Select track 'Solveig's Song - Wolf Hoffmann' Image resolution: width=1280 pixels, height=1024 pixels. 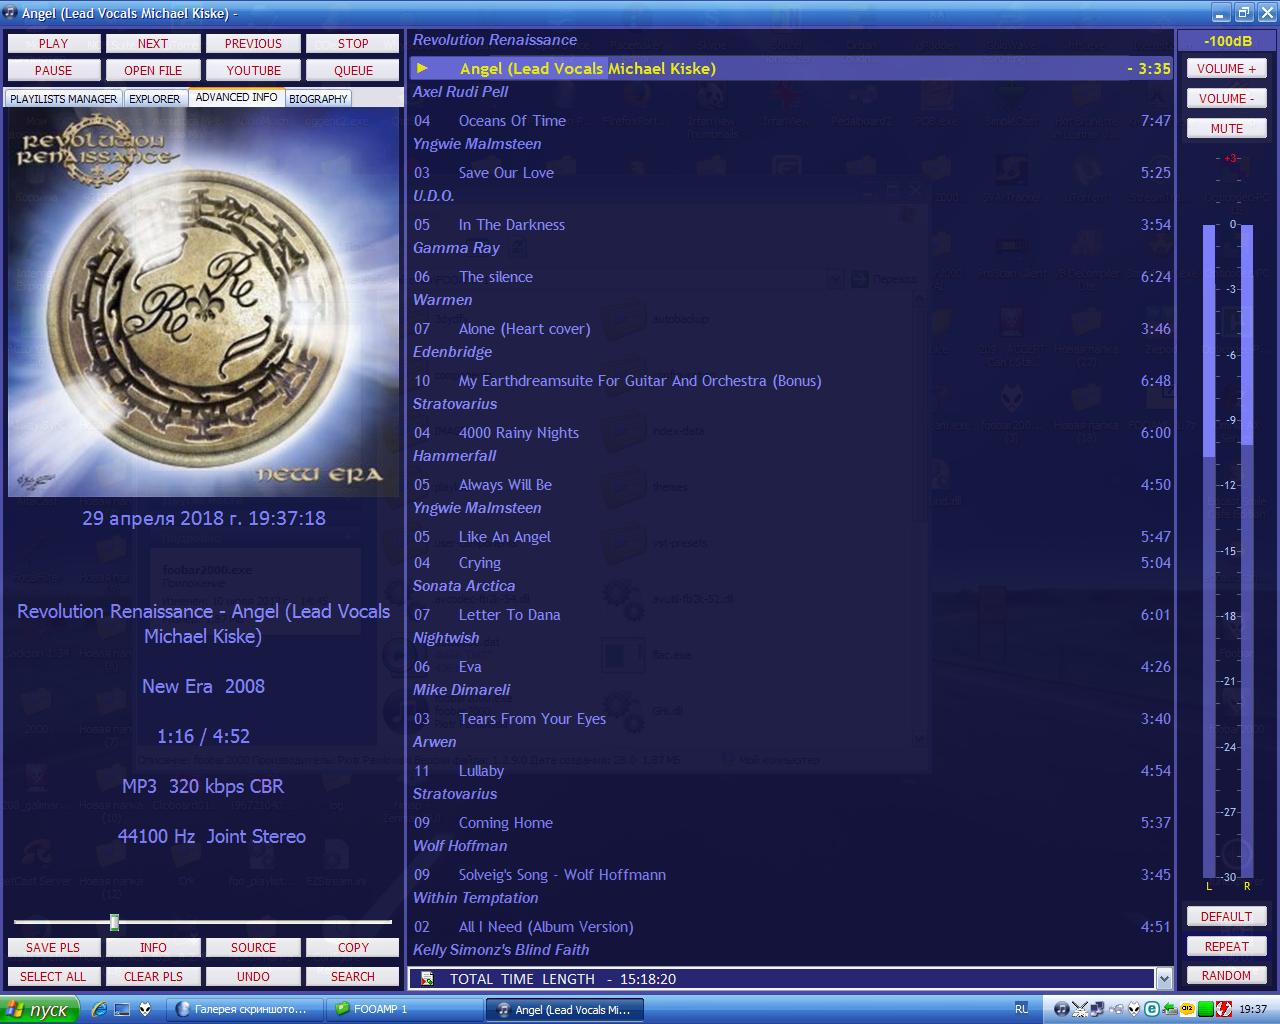[x=791, y=874]
